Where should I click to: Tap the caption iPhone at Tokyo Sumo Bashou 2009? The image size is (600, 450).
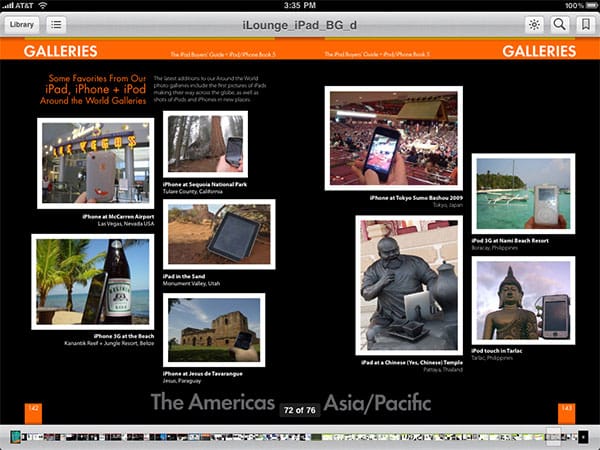coord(416,198)
